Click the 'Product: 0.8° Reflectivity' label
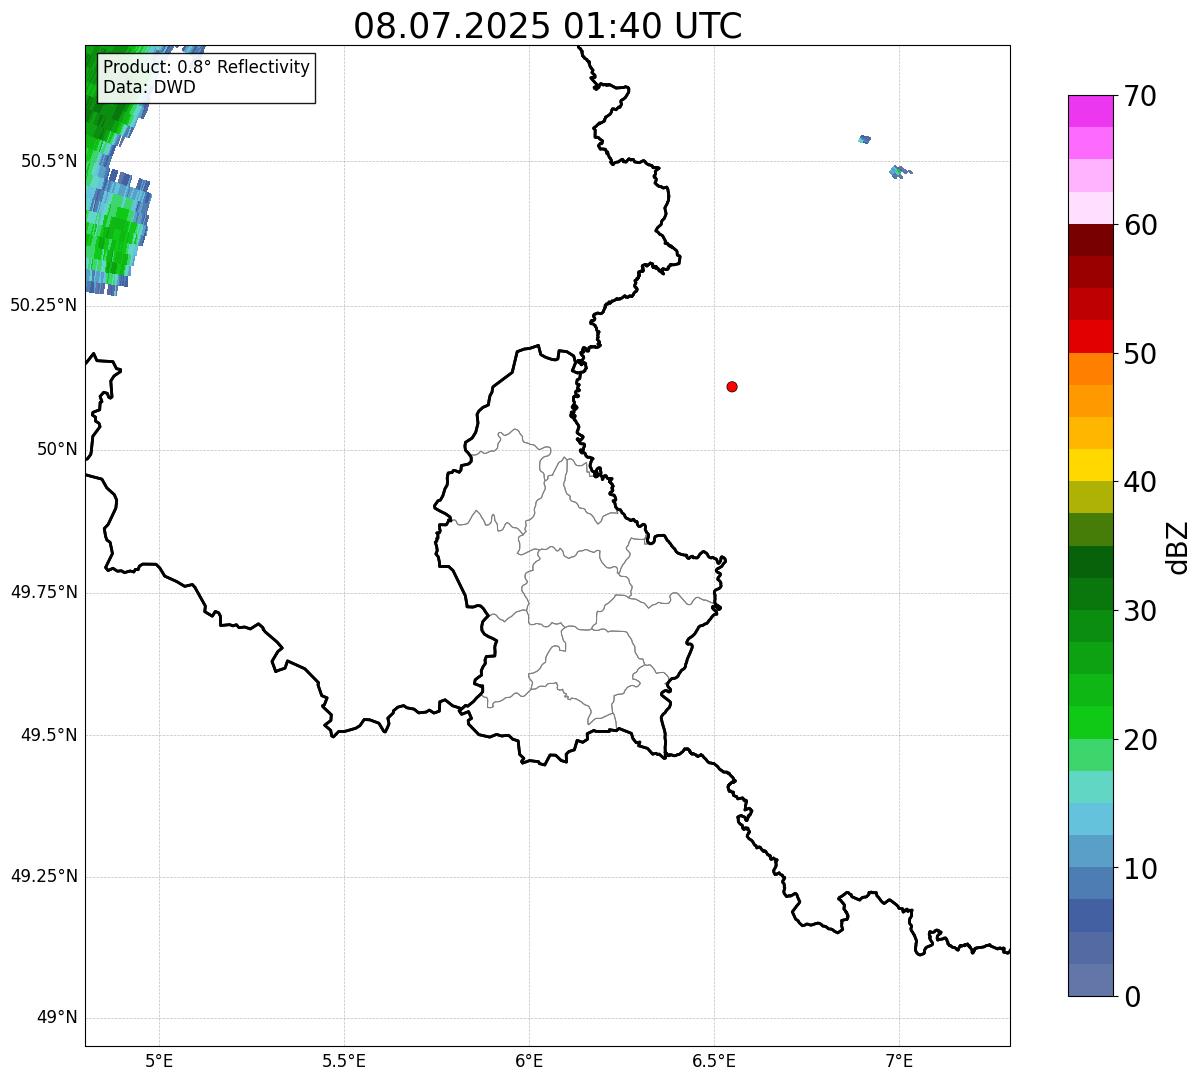This screenshot has height=1081, width=1202. coord(207,67)
